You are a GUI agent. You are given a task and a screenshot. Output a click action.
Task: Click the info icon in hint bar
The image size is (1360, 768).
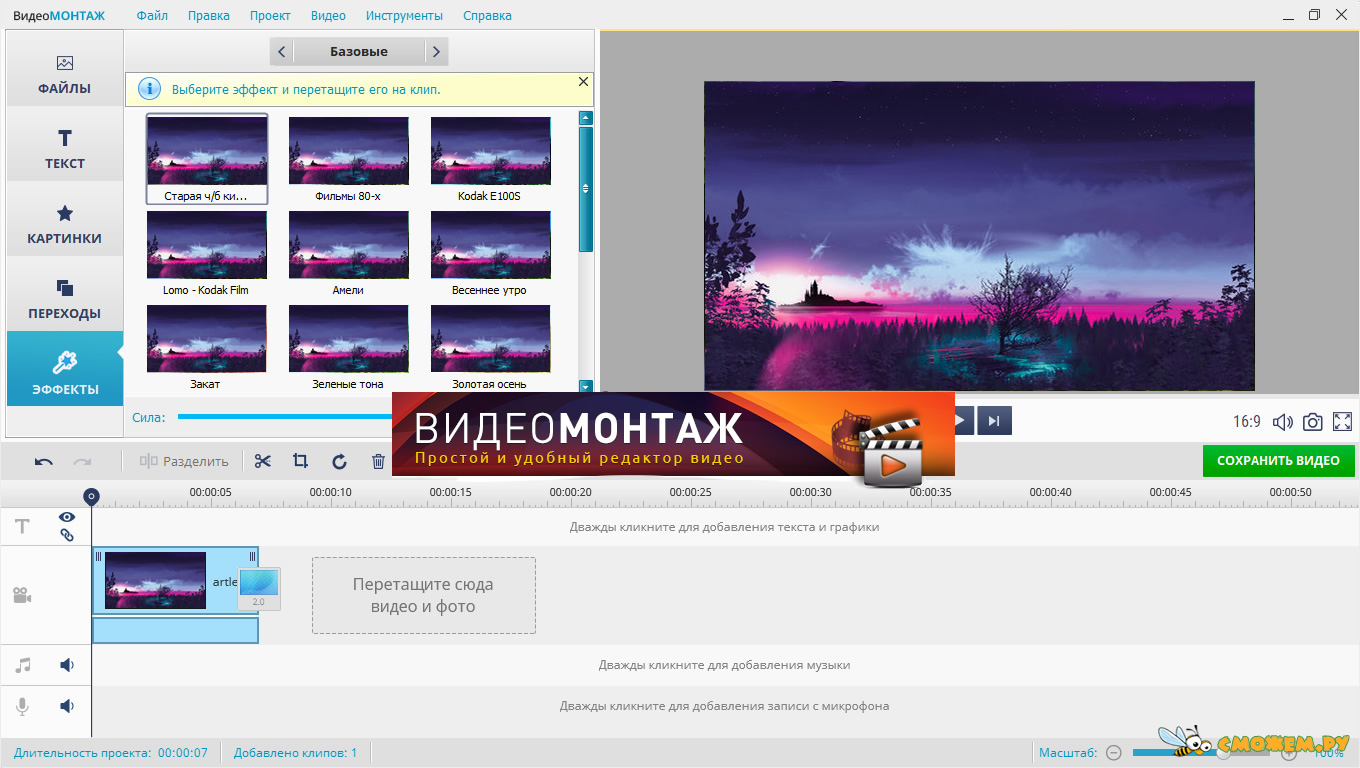click(148, 89)
